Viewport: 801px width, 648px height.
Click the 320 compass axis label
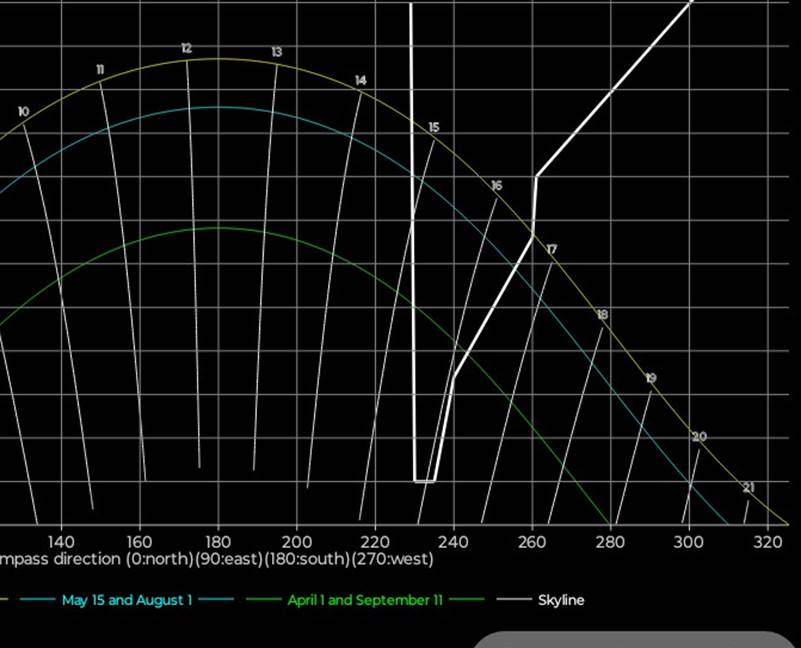[x=768, y=542]
